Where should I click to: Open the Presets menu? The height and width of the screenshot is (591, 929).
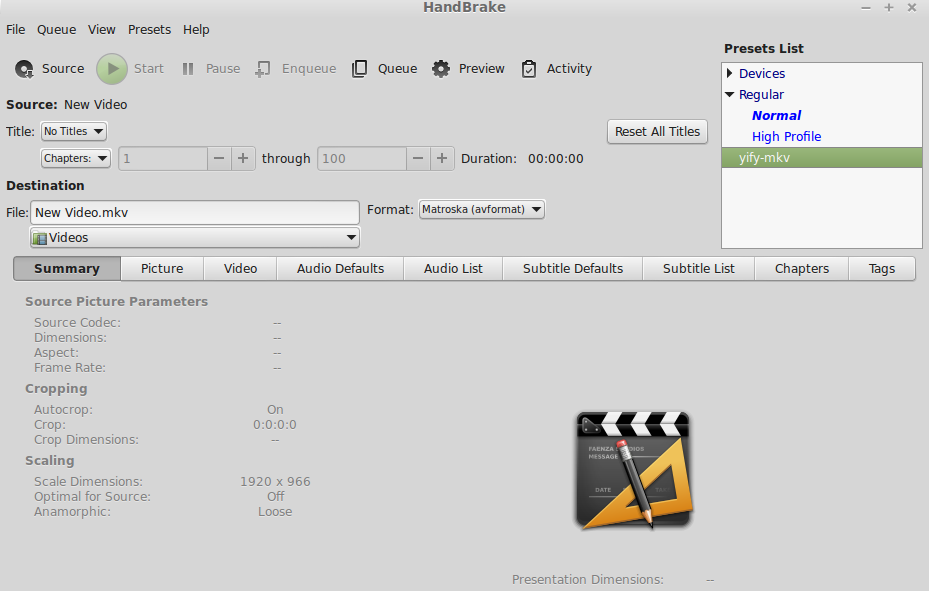(149, 30)
